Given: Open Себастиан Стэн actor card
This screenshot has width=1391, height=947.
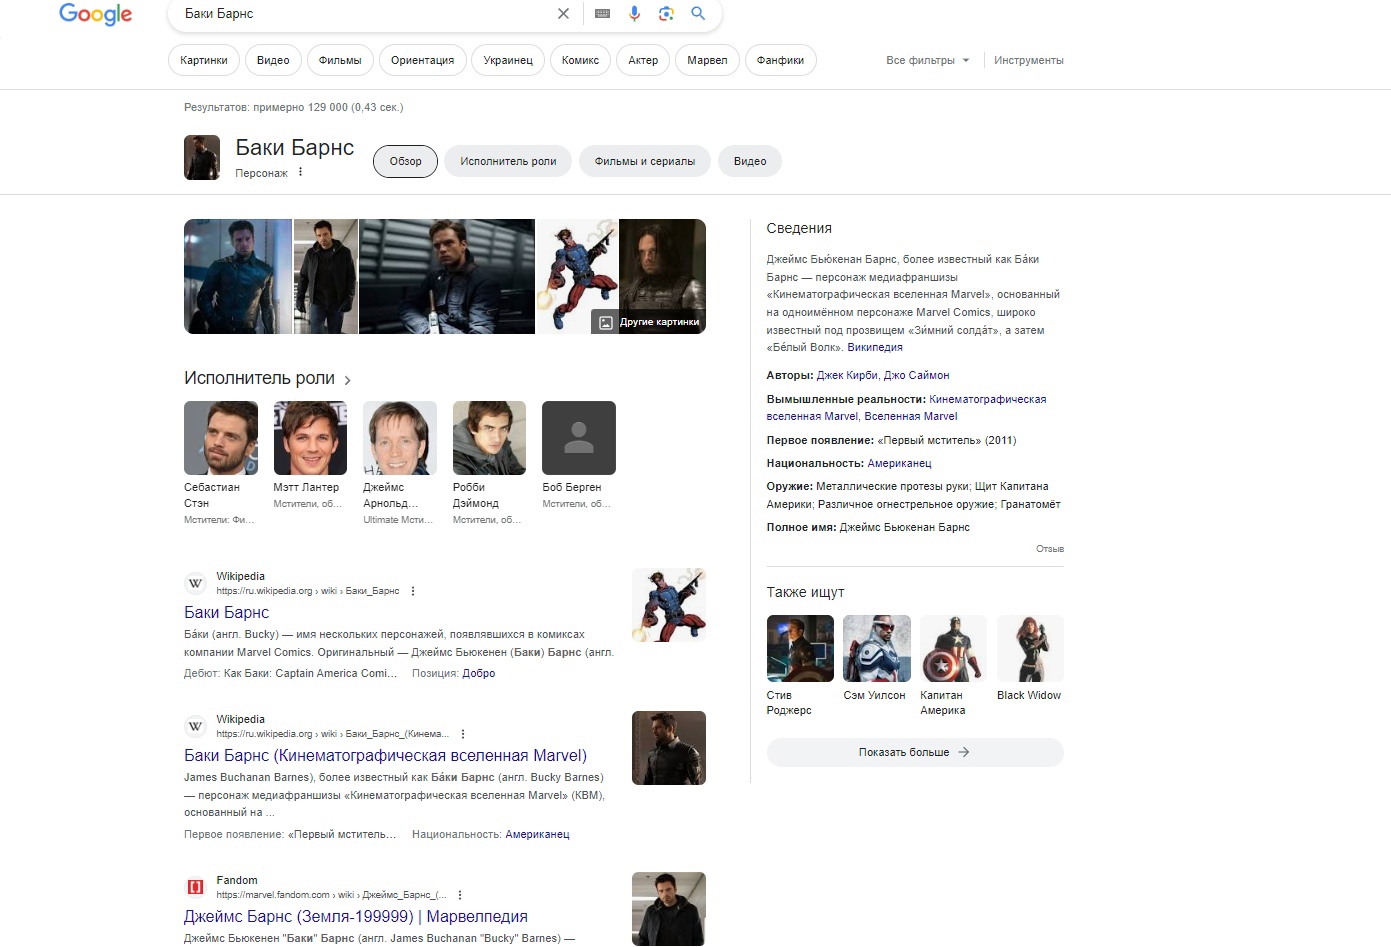Looking at the screenshot, I should coord(221,462).
